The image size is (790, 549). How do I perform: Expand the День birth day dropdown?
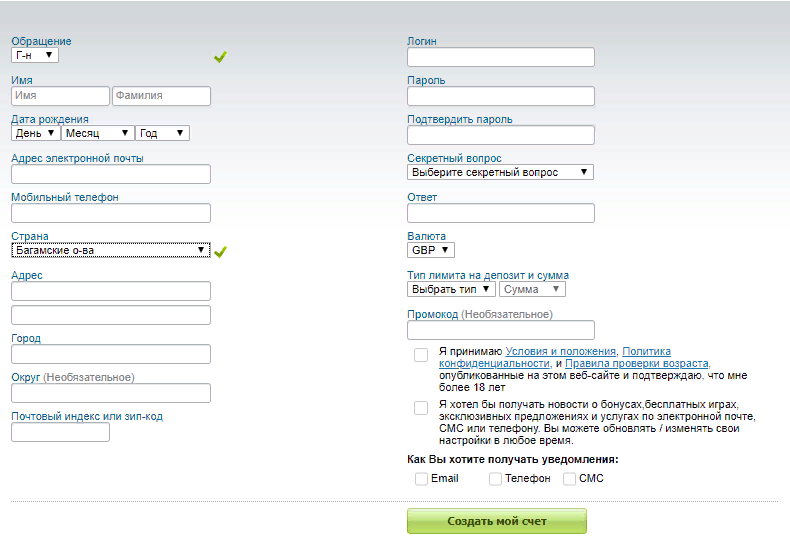pyautogui.click(x=36, y=133)
